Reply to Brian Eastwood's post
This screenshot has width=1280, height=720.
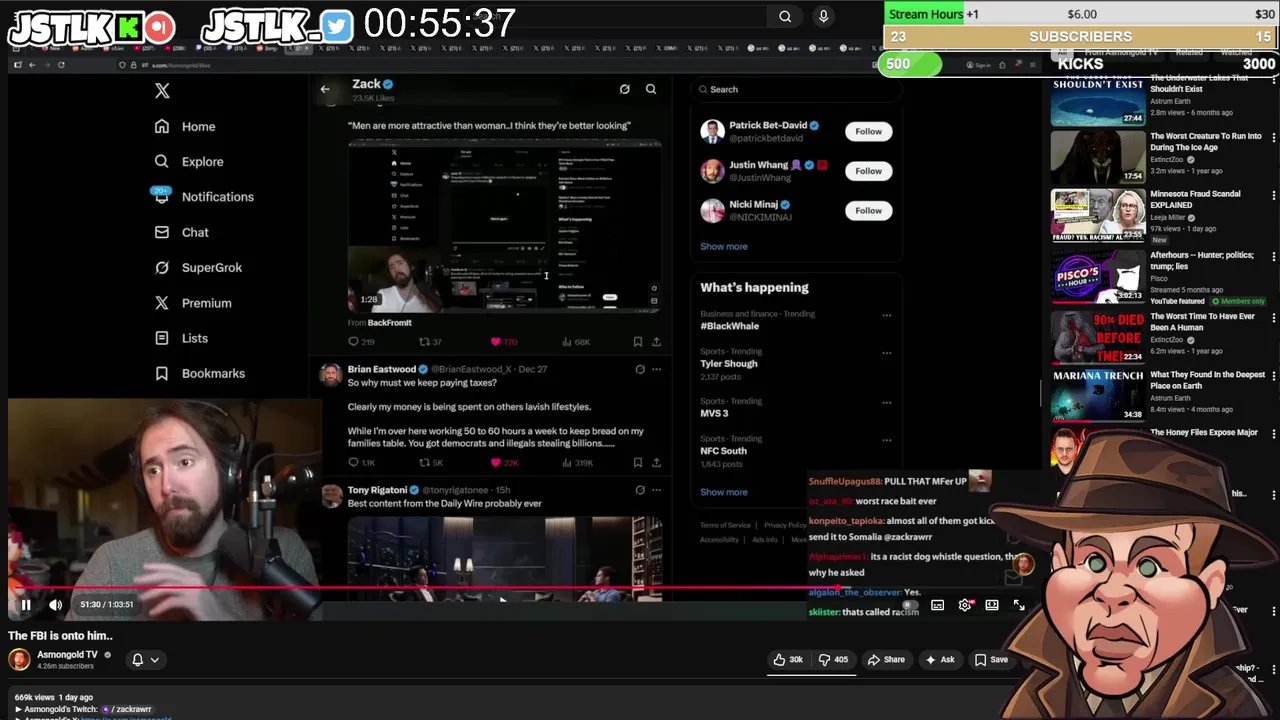click(353, 463)
